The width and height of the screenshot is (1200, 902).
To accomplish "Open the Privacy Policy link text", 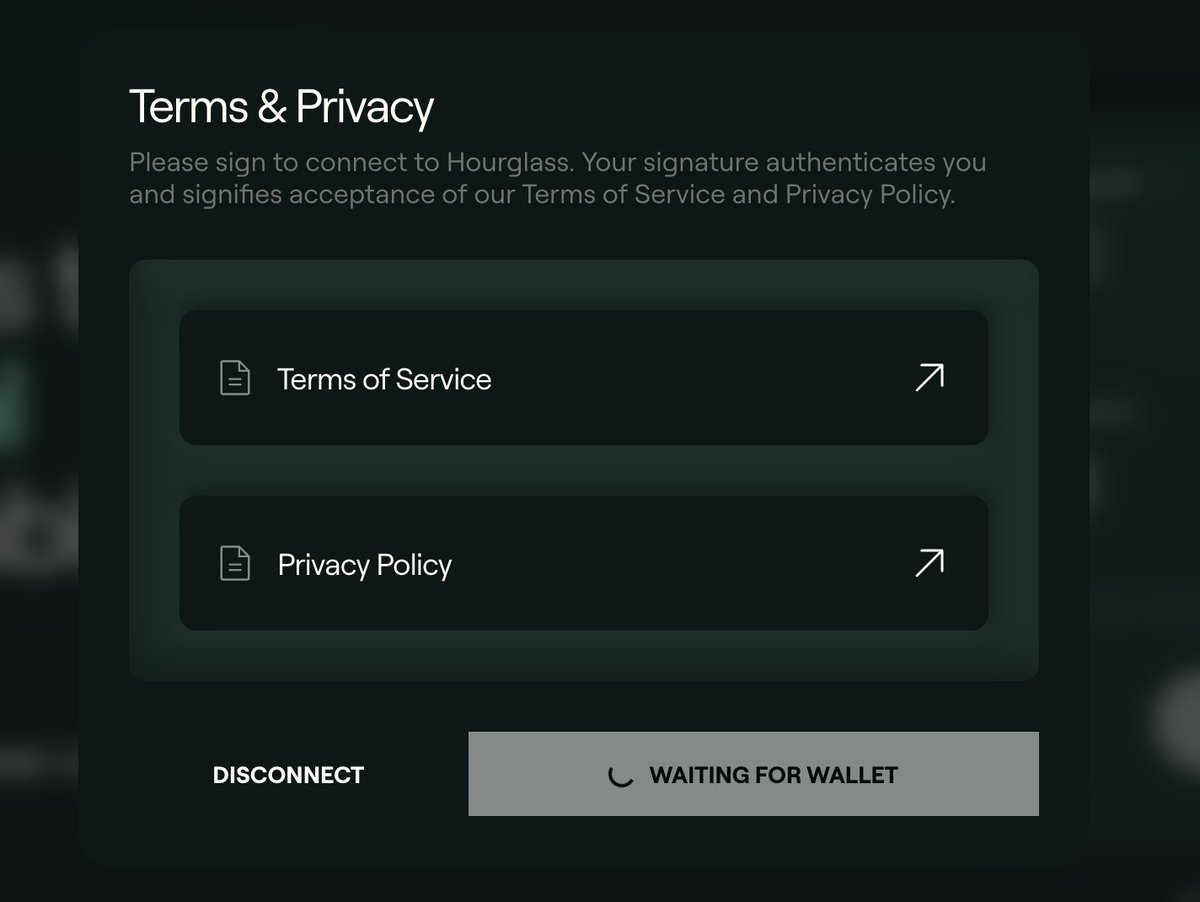I will (x=364, y=564).
